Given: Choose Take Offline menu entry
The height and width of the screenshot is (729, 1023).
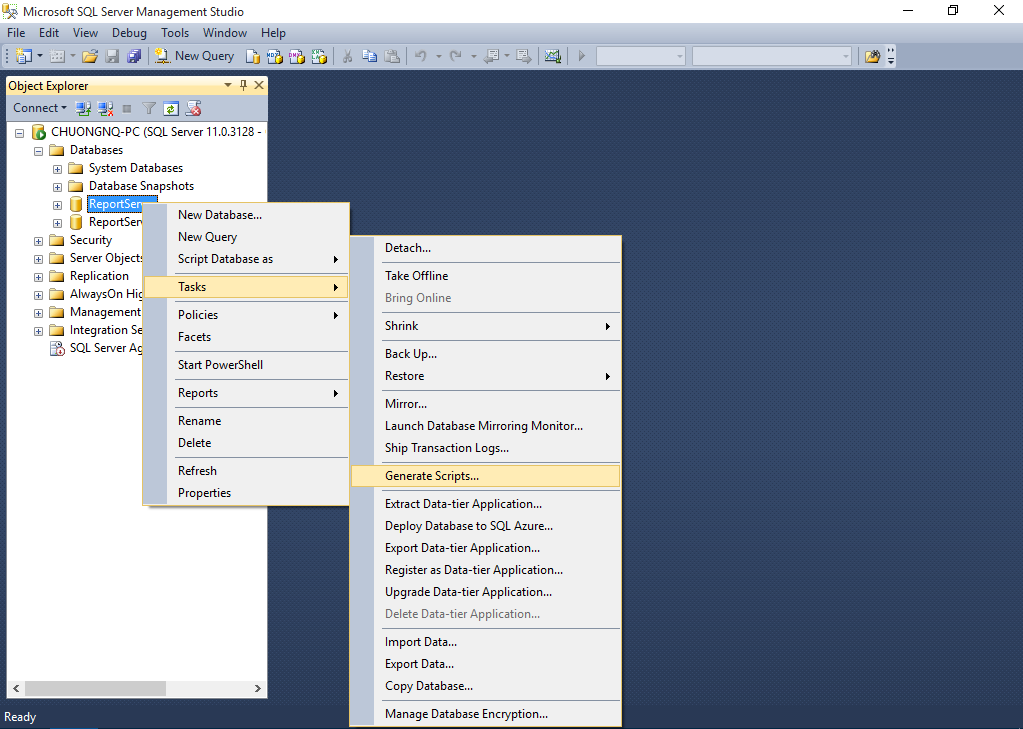Looking at the screenshot, I should coord(485,275).
